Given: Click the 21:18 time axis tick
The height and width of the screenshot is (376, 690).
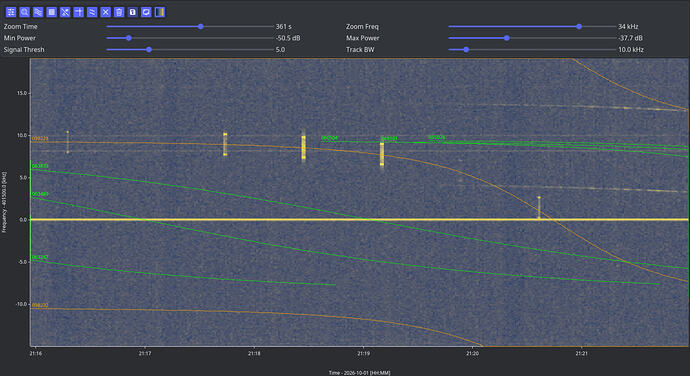Looking at the screenshot, I should click(254, 354).
